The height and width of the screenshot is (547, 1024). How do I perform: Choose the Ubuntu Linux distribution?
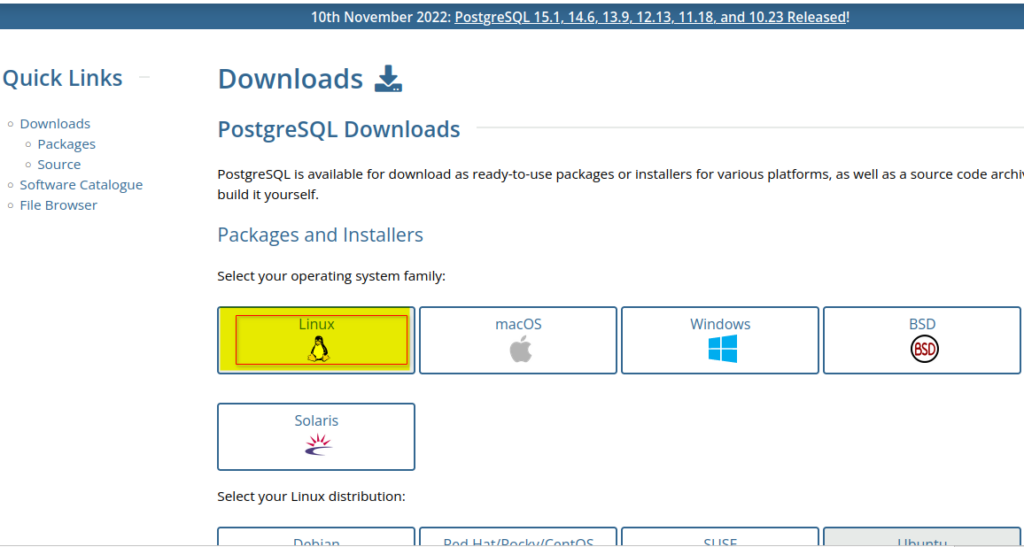921,537
